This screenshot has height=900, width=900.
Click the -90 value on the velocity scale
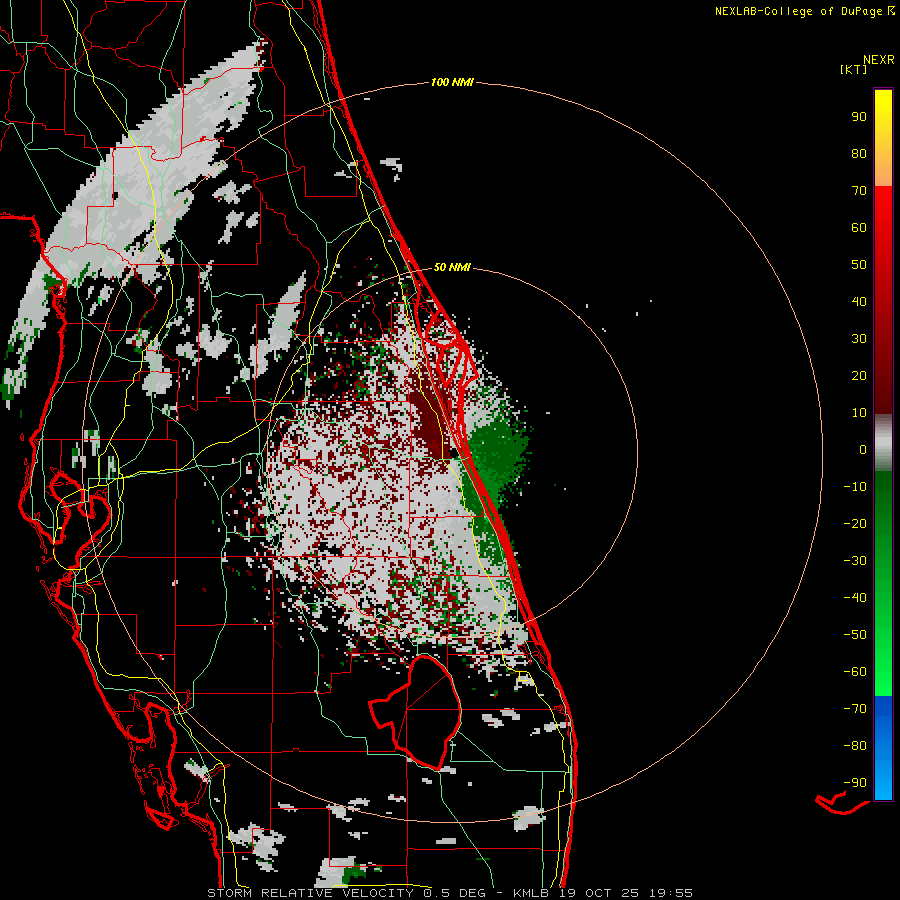pyautogui.click(x=855, y=782)
